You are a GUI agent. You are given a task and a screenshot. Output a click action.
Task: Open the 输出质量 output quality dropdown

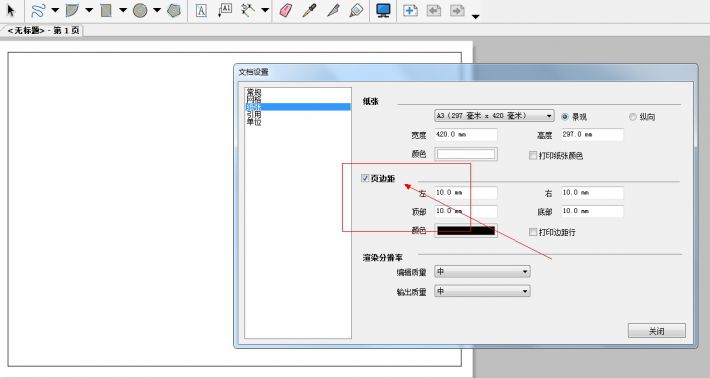(x=482, y=291)
